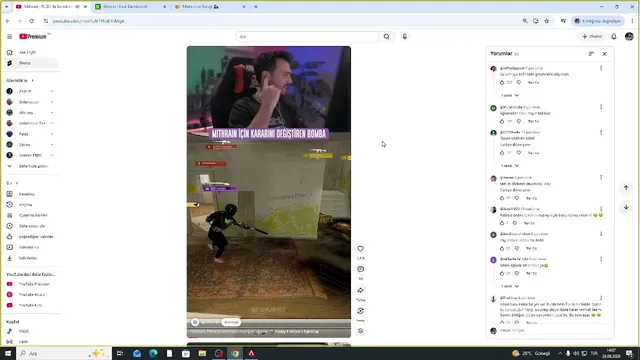Open the comment sort options icon
The width and height of the screenshot is (640, 360).
click(591, 53)
